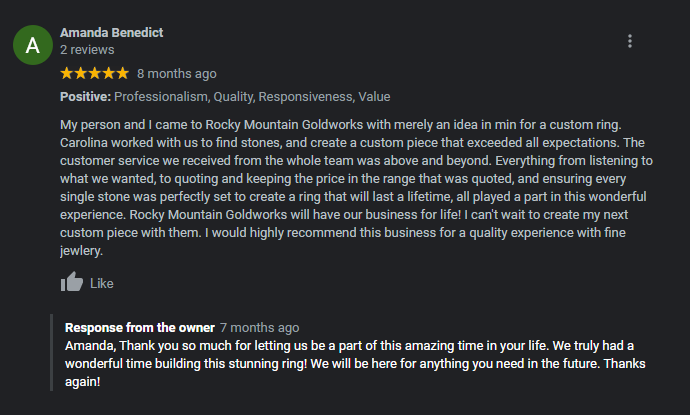This screenshot has width=690, height=415.
Task: Click the second yellow rating star
Action: [81, 73]
